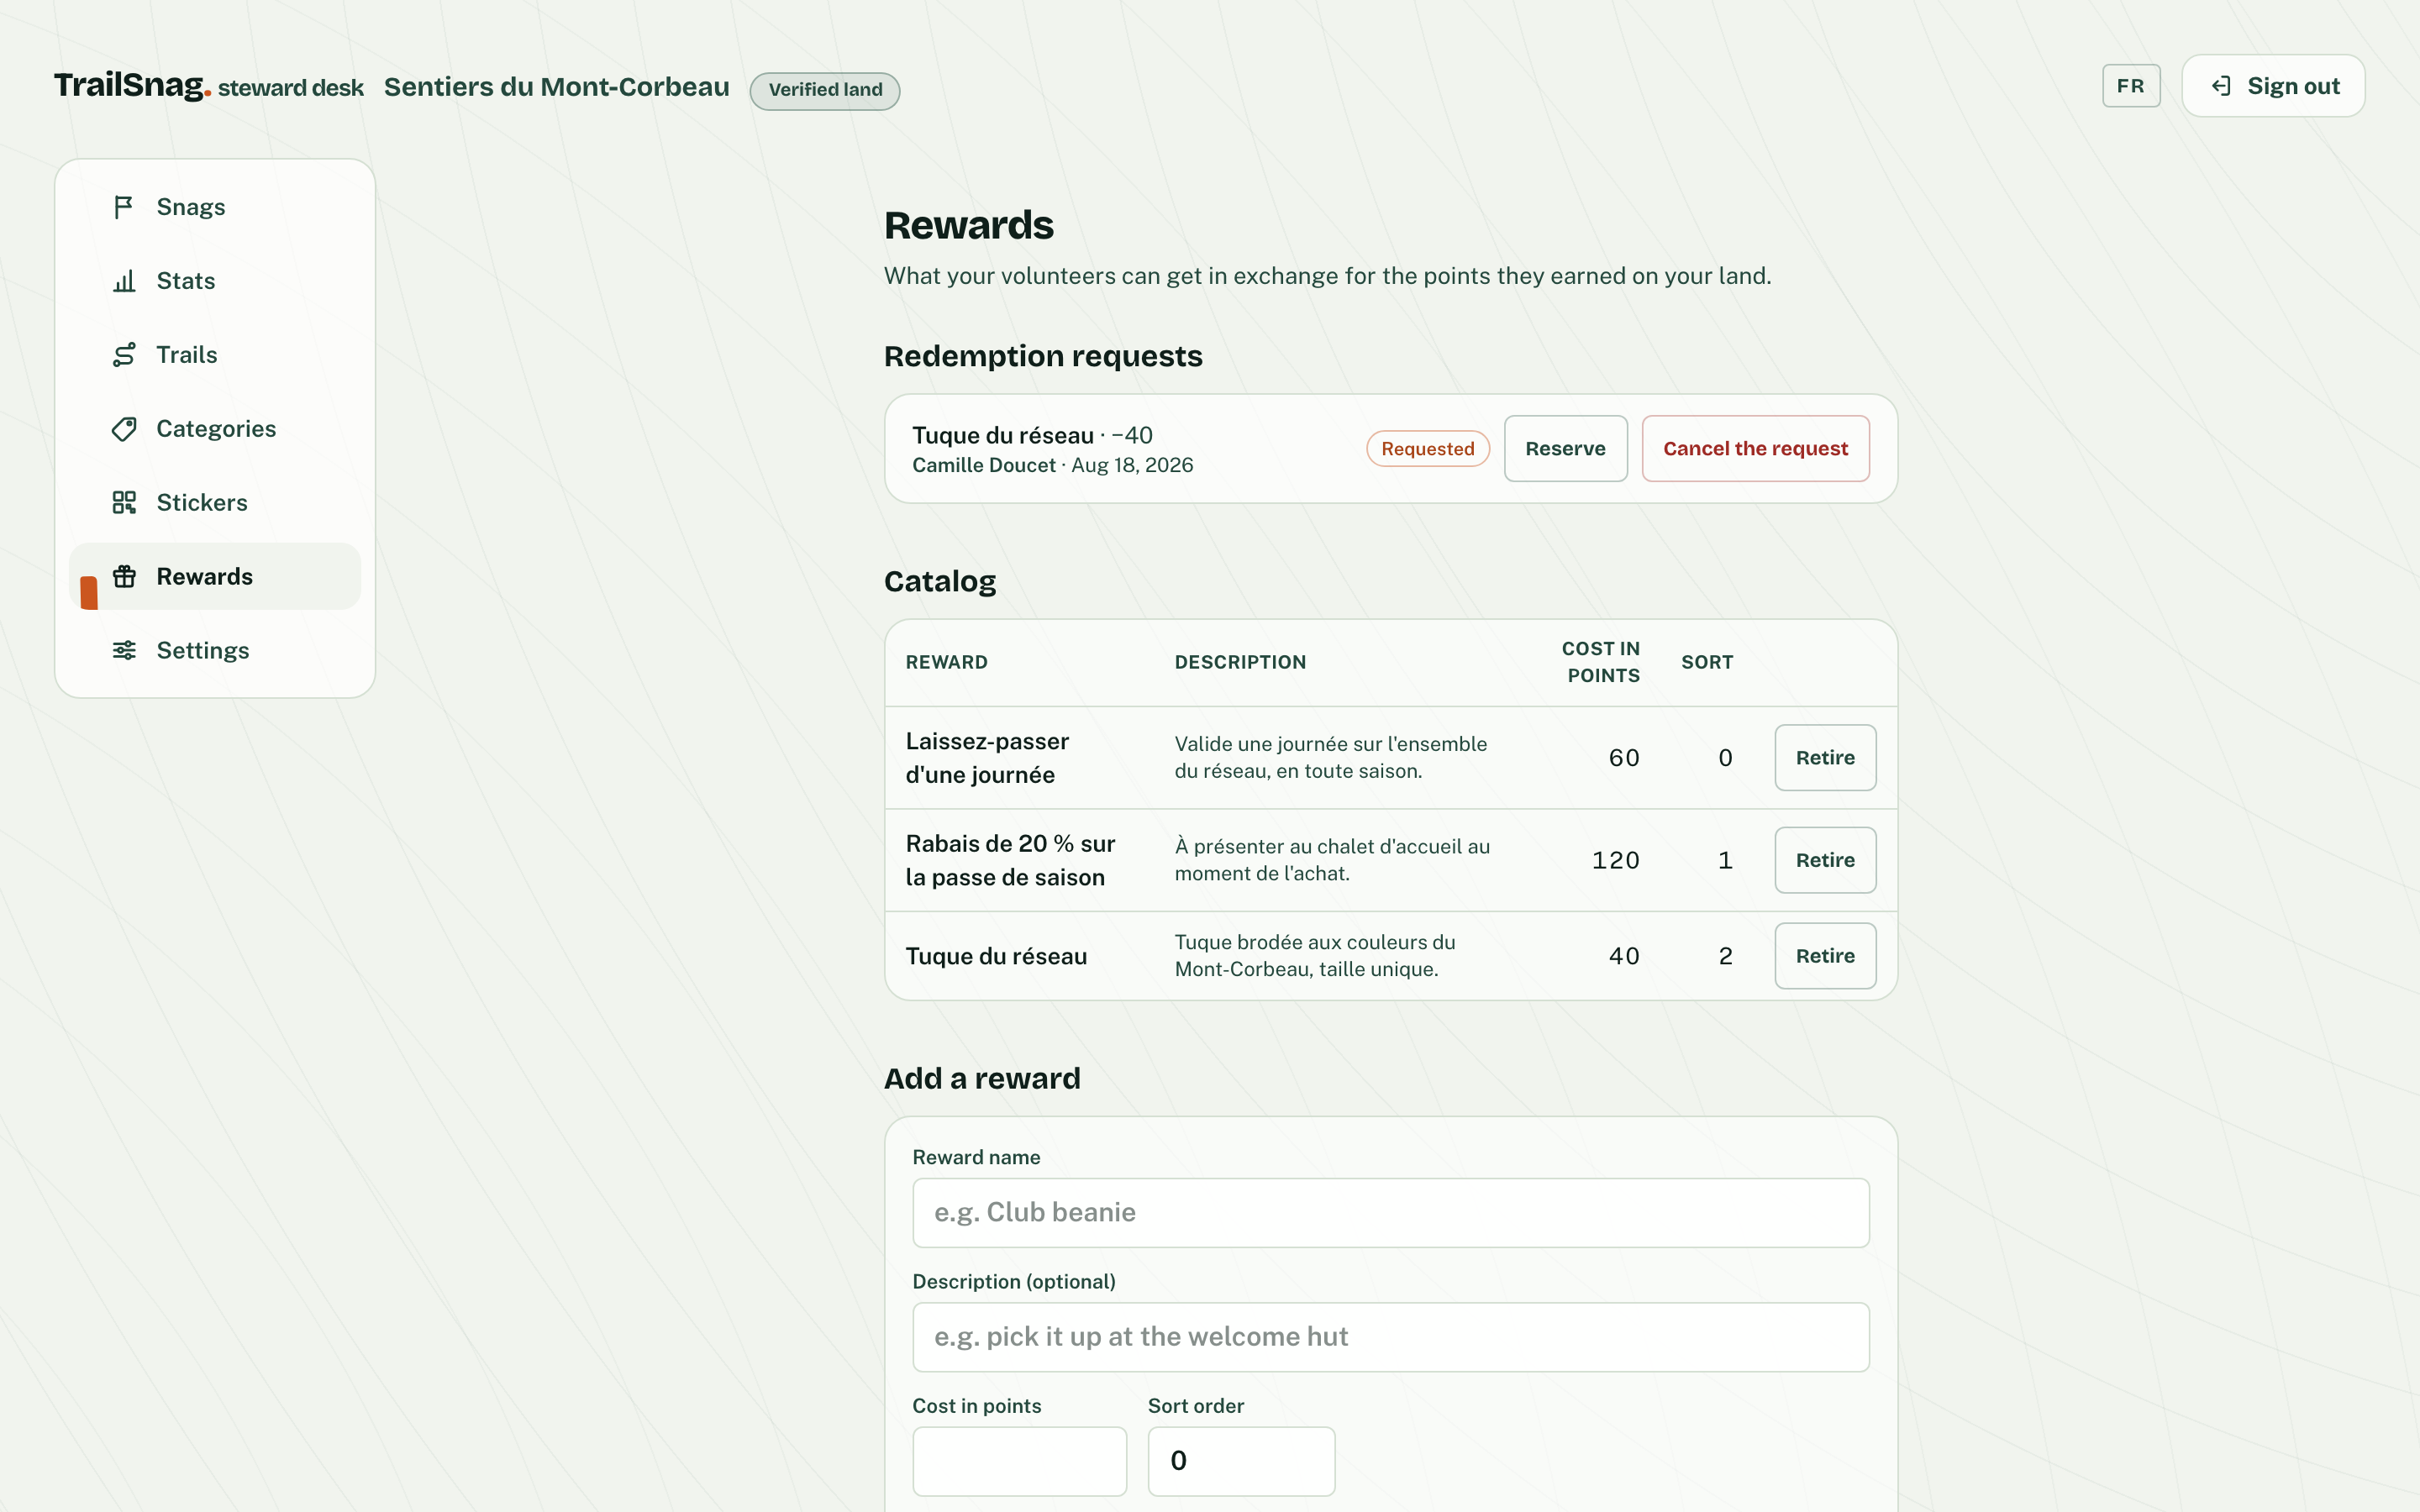
Task: Open the Snags section
Action: (x=215, y=207)
